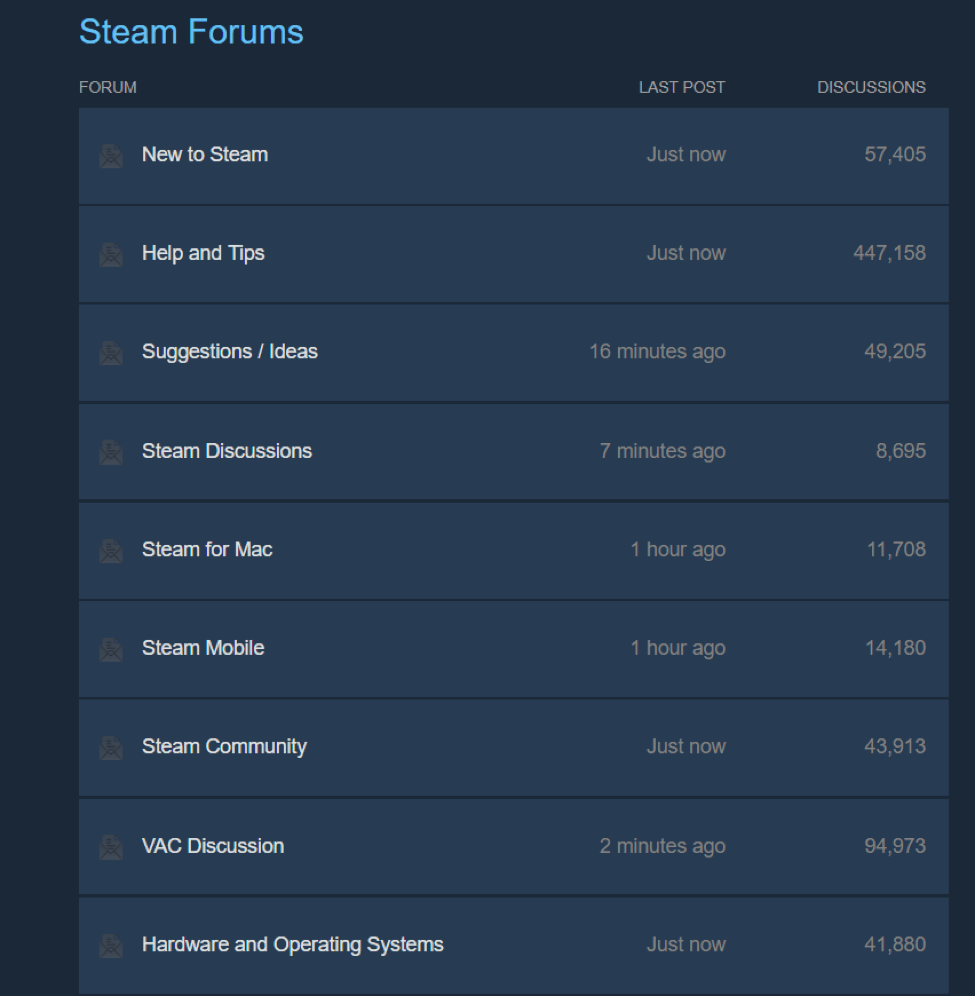This screenshot has height=996, width=975.
Task: Open the Steam Discussions forum link
Action: (x=227, y=451)
